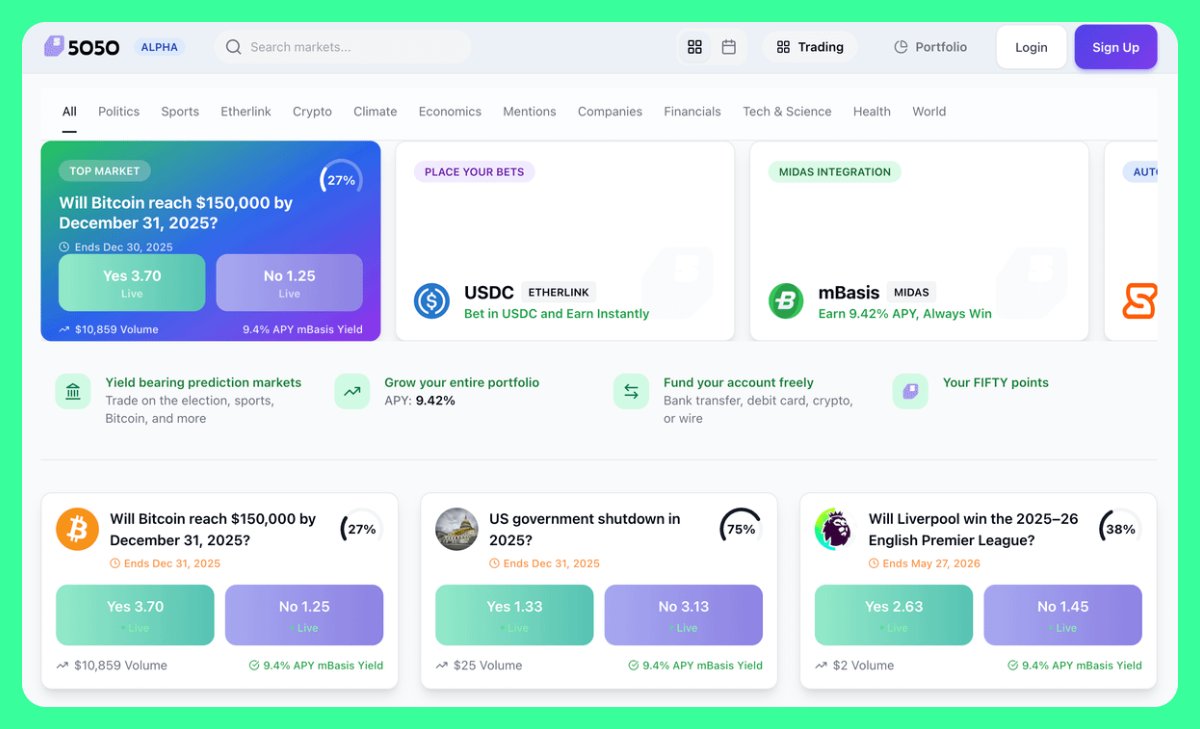Click Yes 2.63 on Liverpool card
The width and height of the screenshot is (1200, 729).
(x=894, y=615)
